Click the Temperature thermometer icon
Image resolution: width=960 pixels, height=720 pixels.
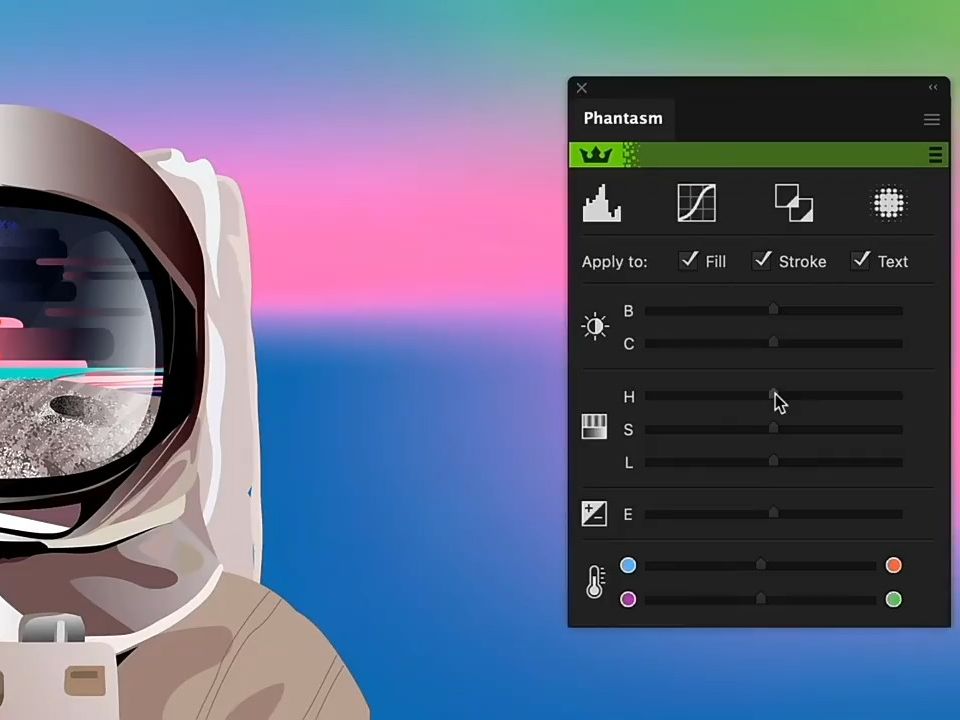pyautogui.click(x=595, y=582)
